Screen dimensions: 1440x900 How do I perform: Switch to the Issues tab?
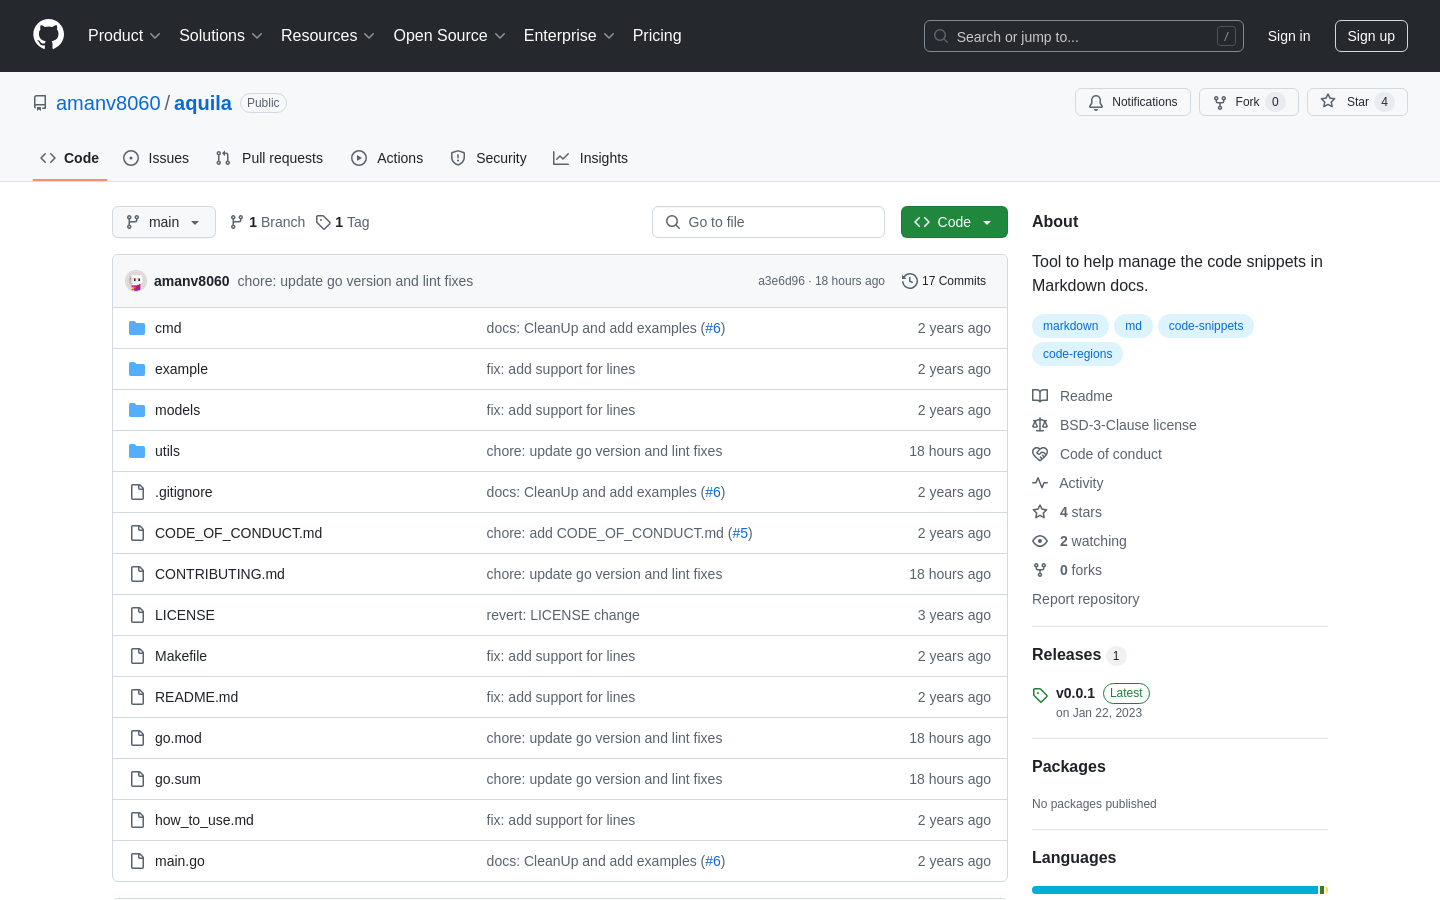tap(156, 158)
